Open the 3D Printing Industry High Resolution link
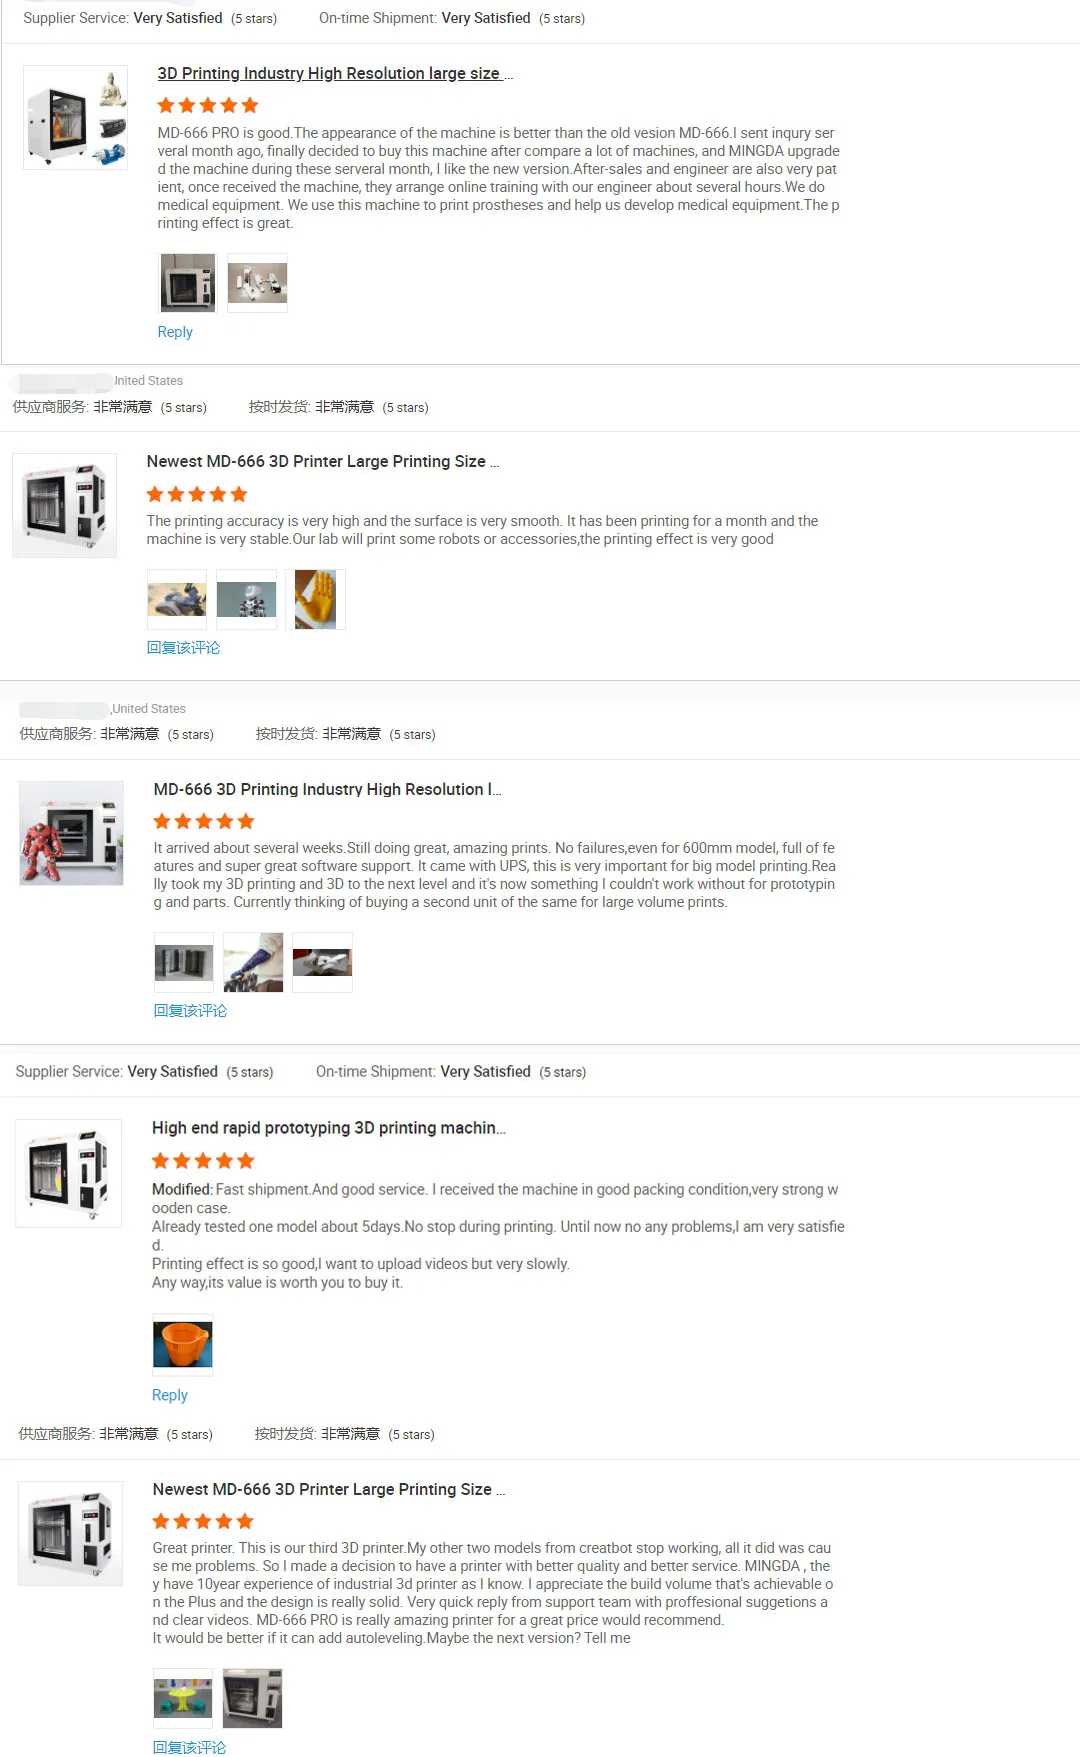 point(334,74)
